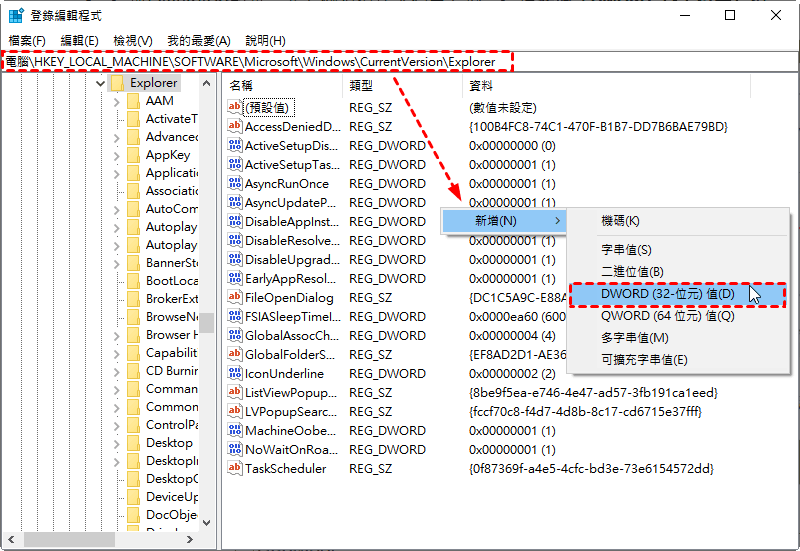Screen dimensions: 800x551
Task: Expand the AAM subkey arrow
Action: tap(117, 101)
